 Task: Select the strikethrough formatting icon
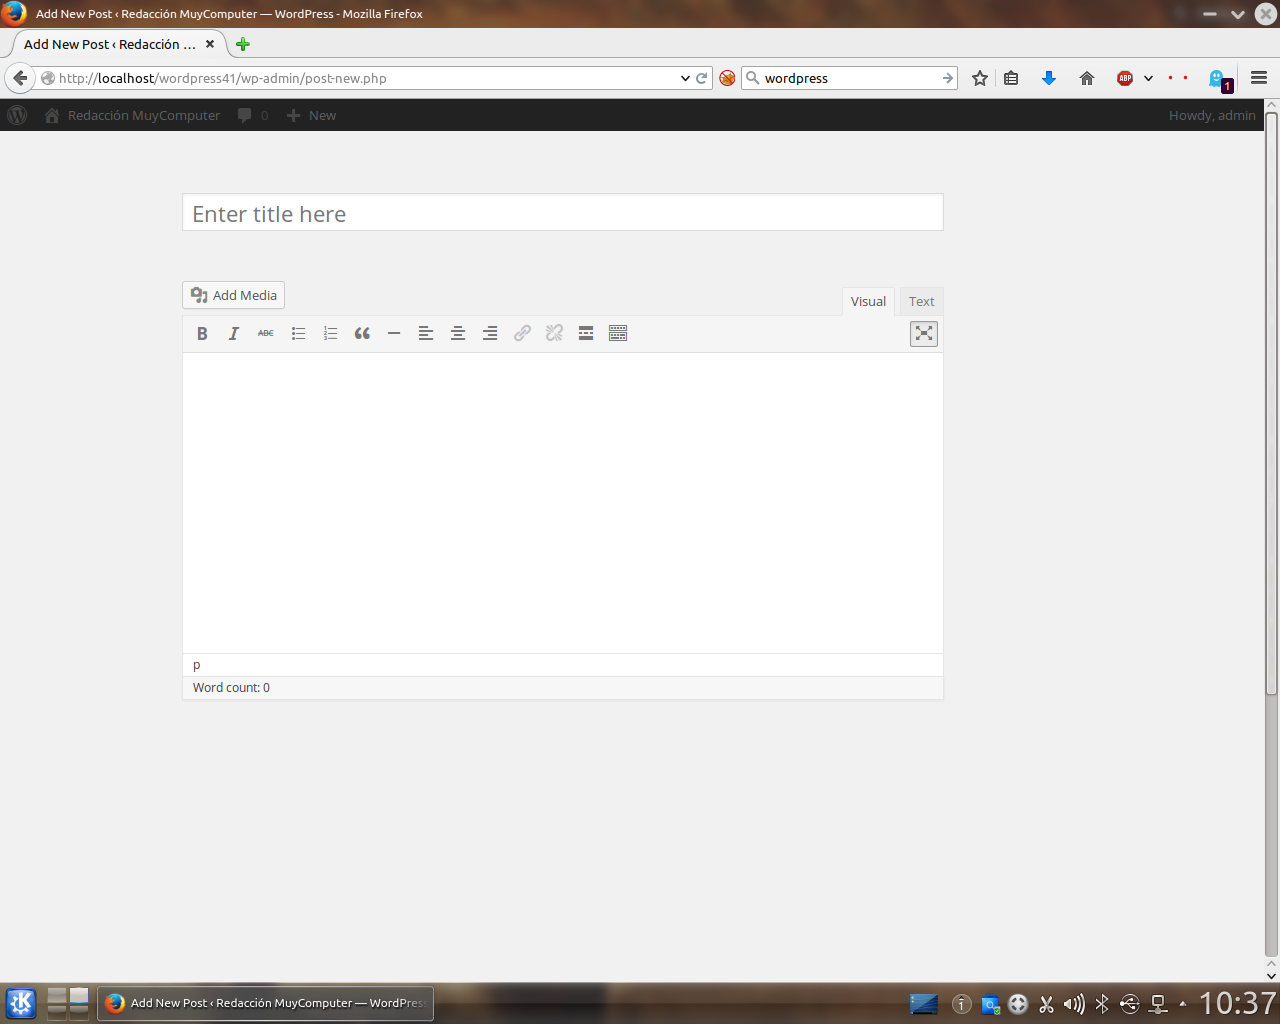[265, 333]
